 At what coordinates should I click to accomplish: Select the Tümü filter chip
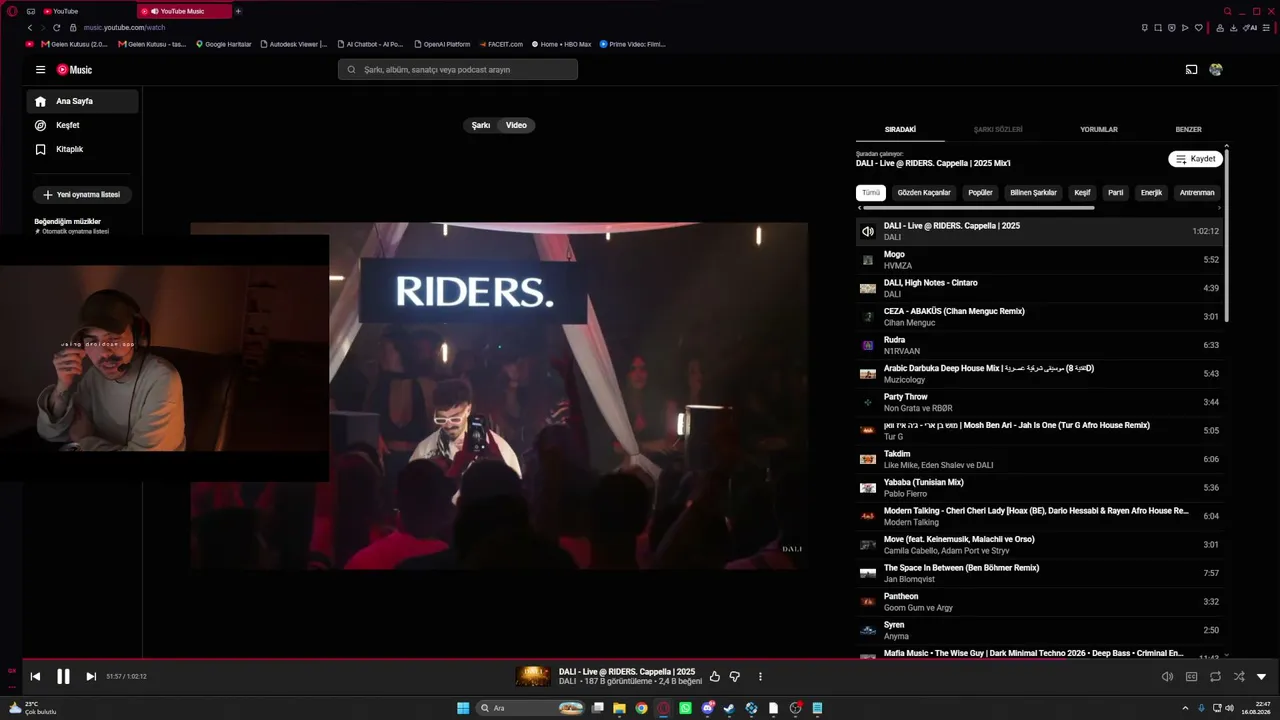pos(871,193)
